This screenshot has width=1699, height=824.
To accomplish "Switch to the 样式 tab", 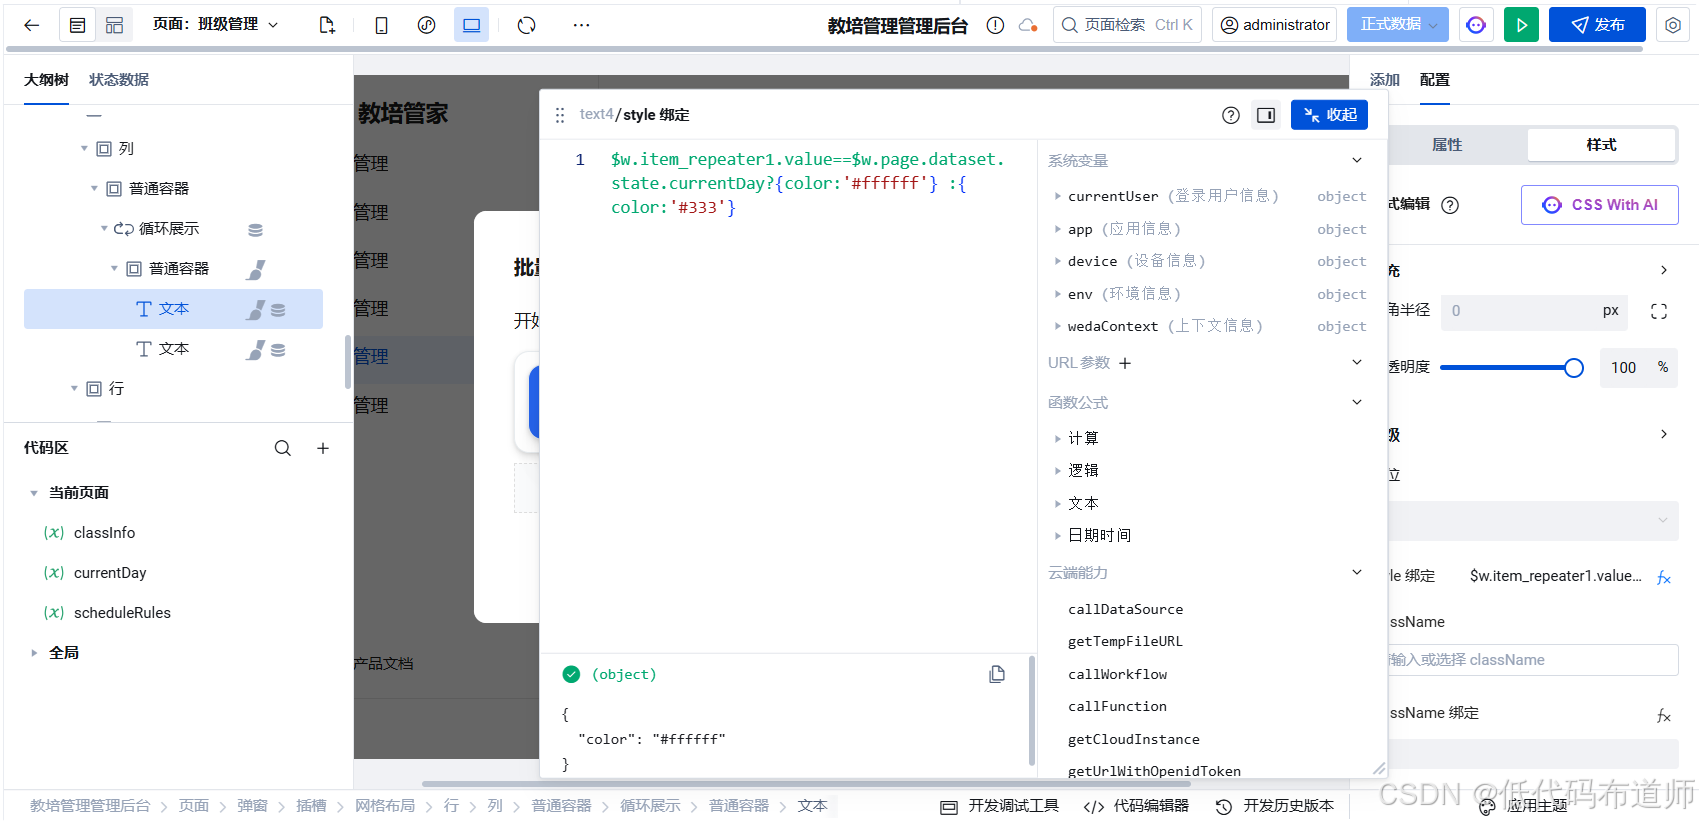I will point(1601,145).
